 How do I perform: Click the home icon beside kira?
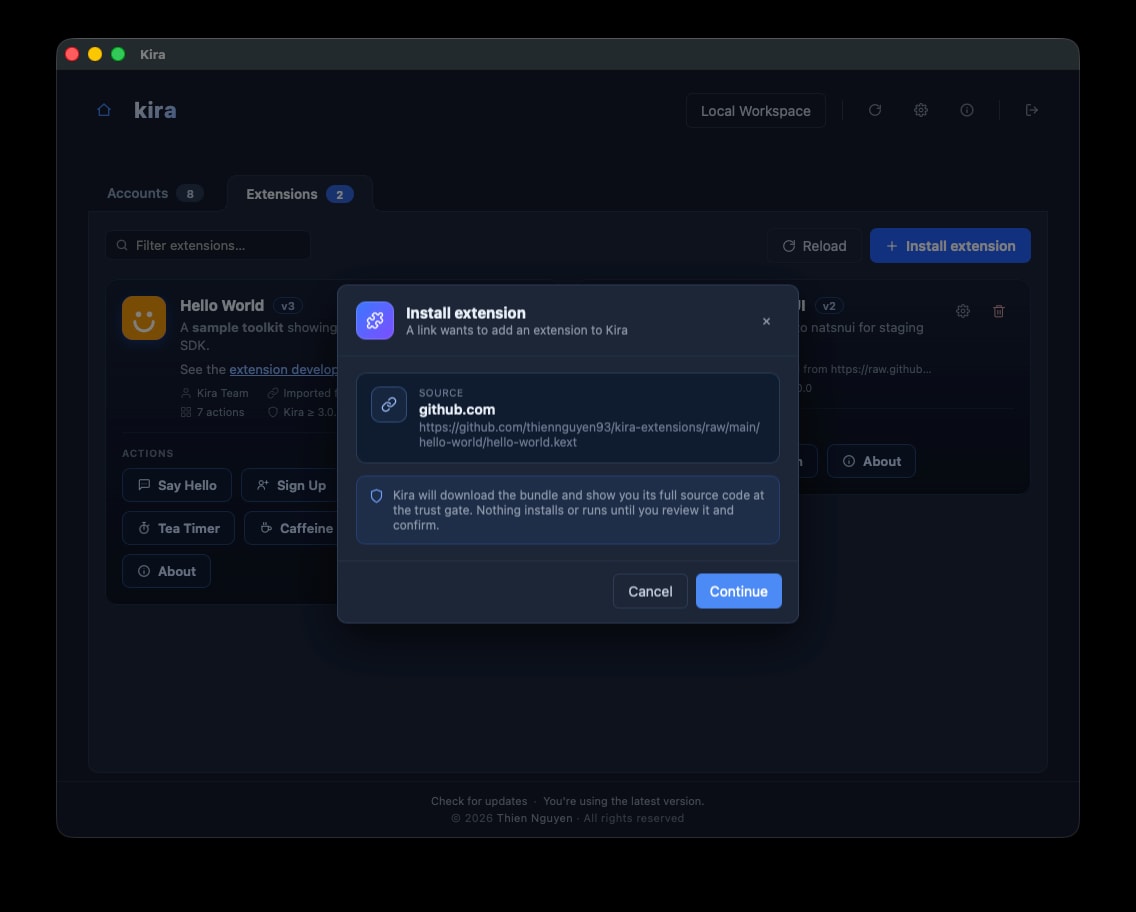coord(104,110)
